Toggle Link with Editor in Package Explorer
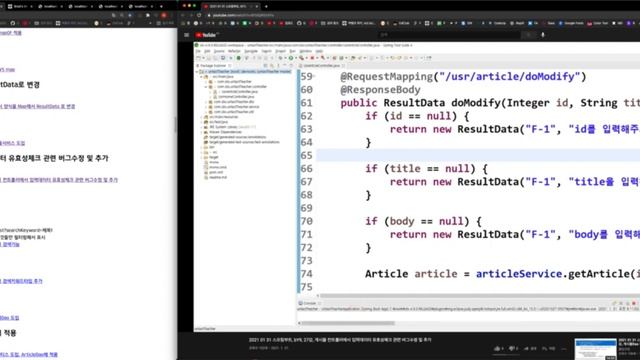Image resolution: width=640 pixels, height=360 pixels. click(x=271, y=65)
